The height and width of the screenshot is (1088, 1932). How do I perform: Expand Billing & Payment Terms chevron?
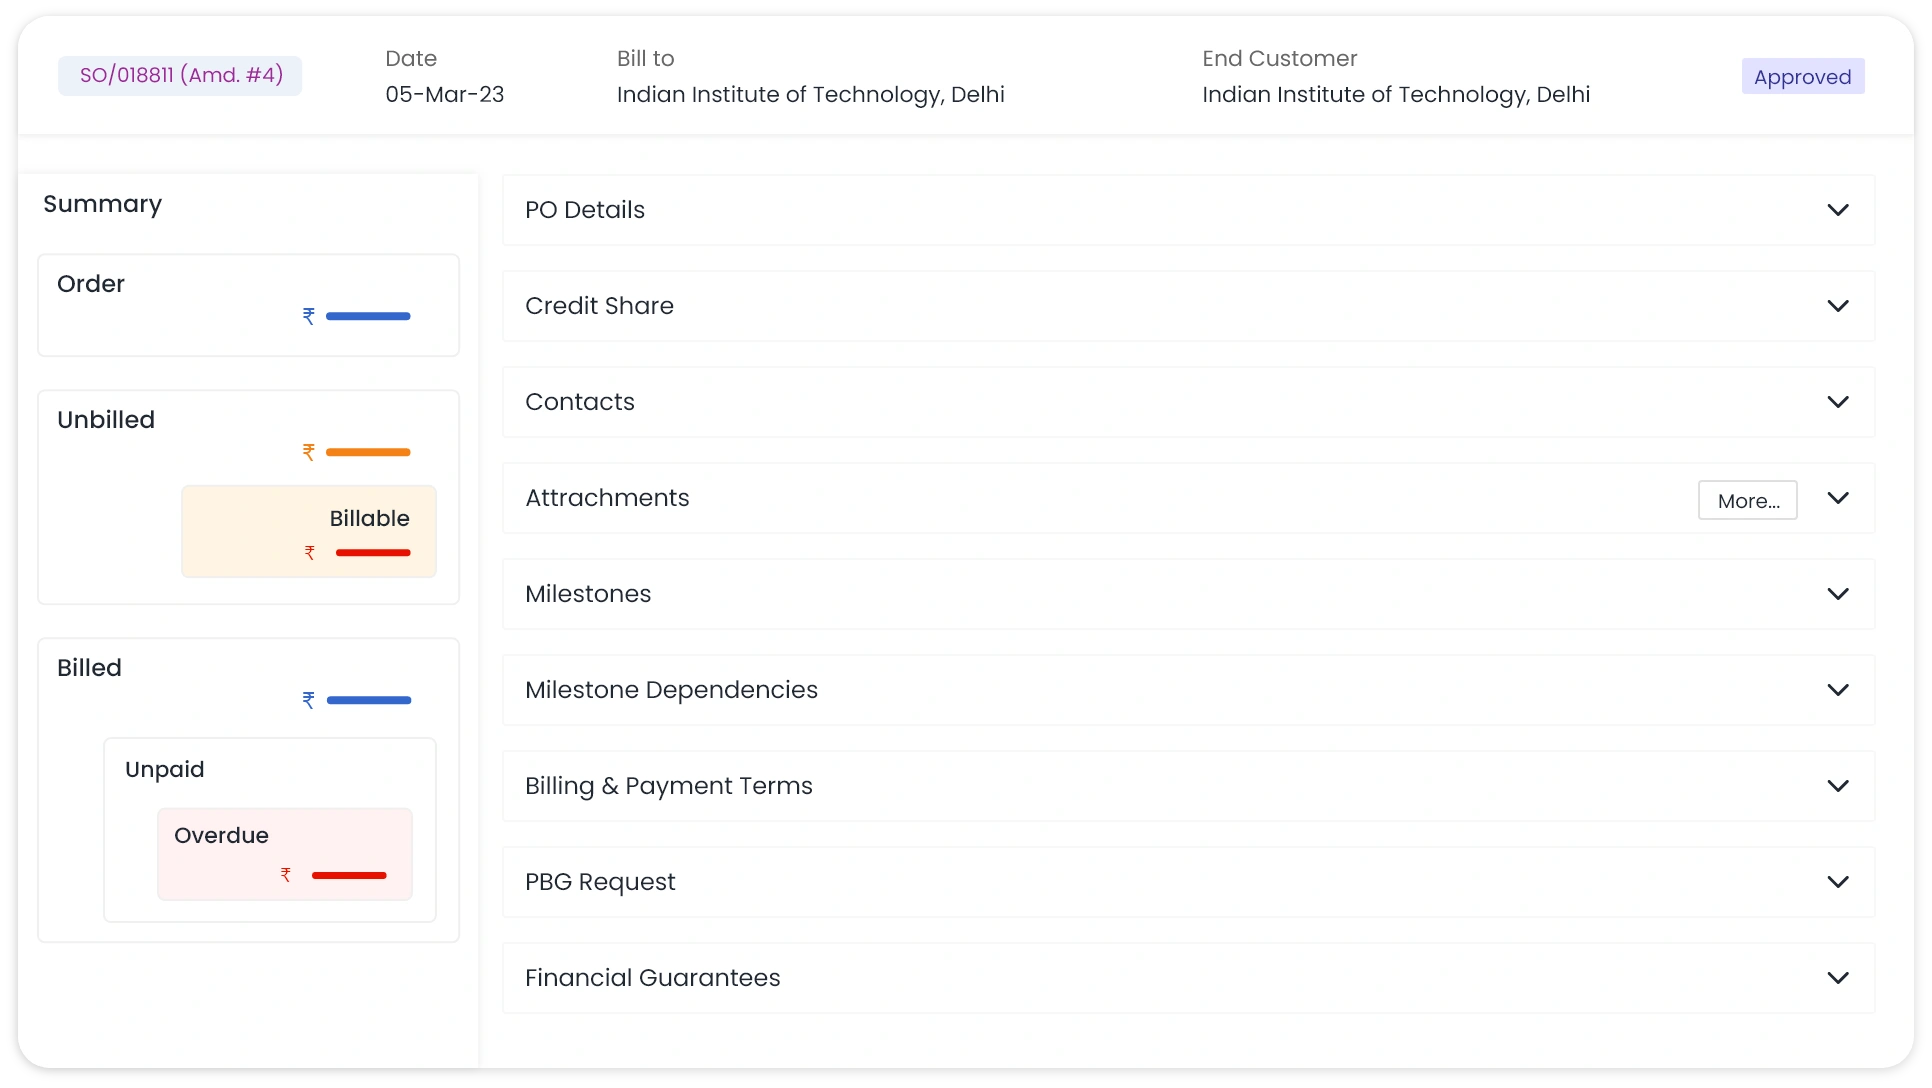coord(1837,786)
